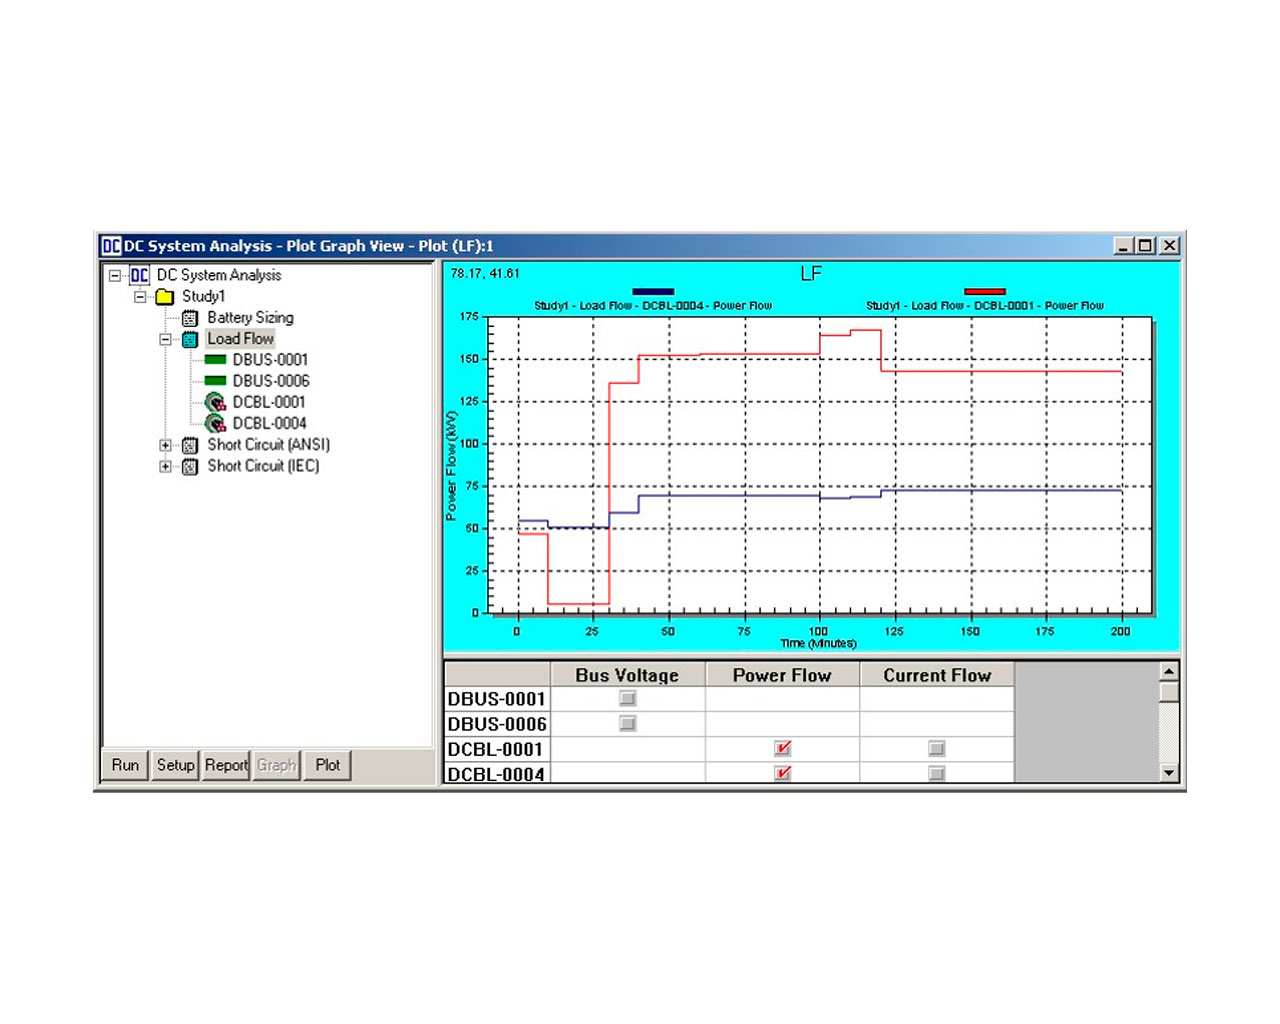
Task: Select the Study1 tree label
Action: click(203, 297)
